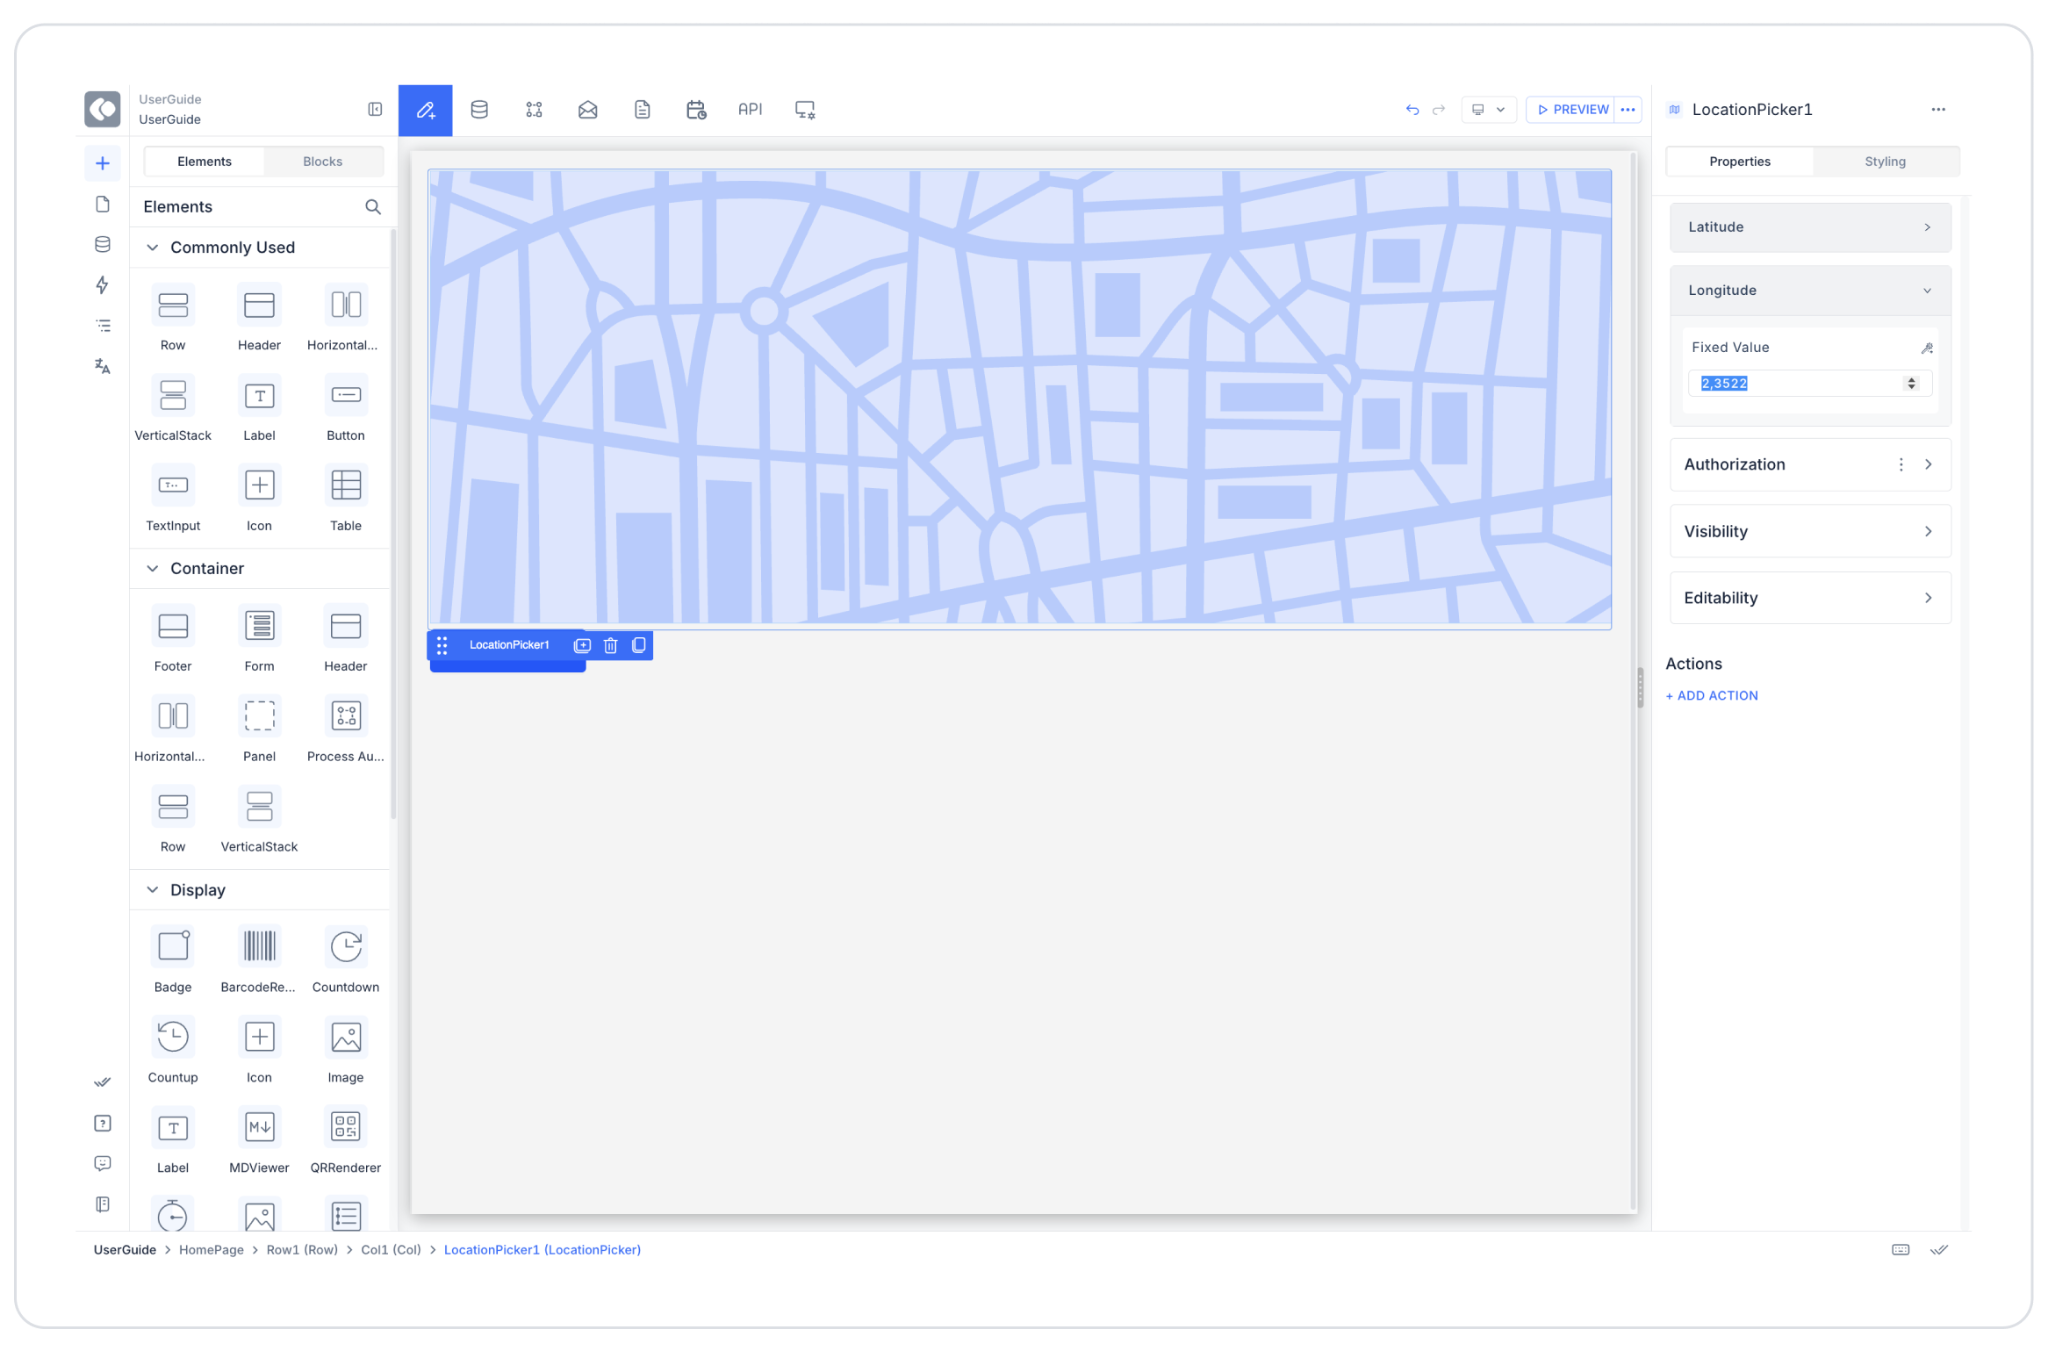Click the undo arrow icon
2048x1353 pixels.
point(1412,110)
